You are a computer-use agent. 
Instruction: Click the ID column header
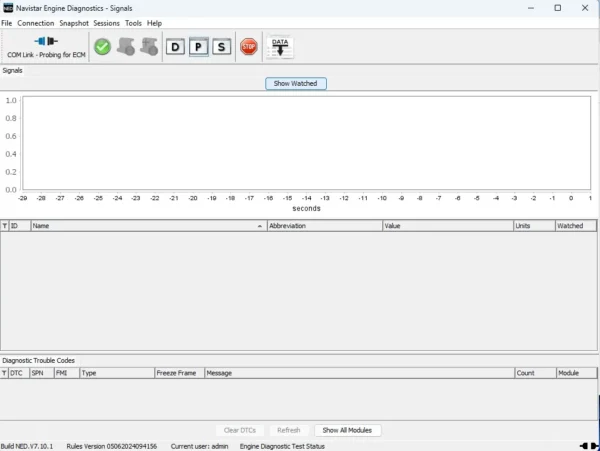click(19, 226)
